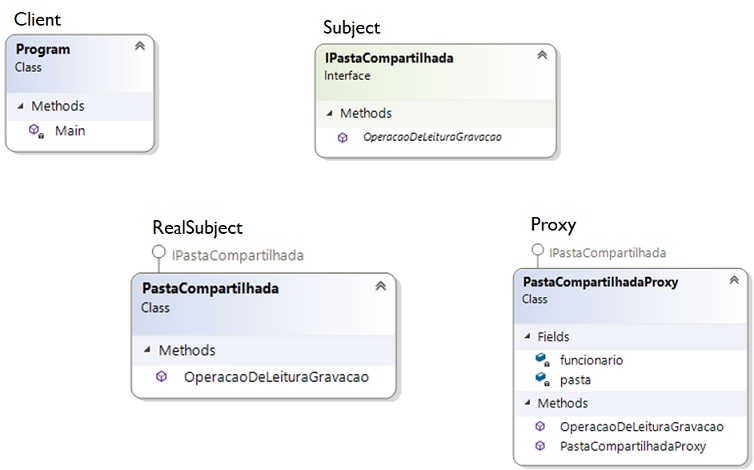
Task: Click the Main method icon in Program
Action: click(35, 131)
